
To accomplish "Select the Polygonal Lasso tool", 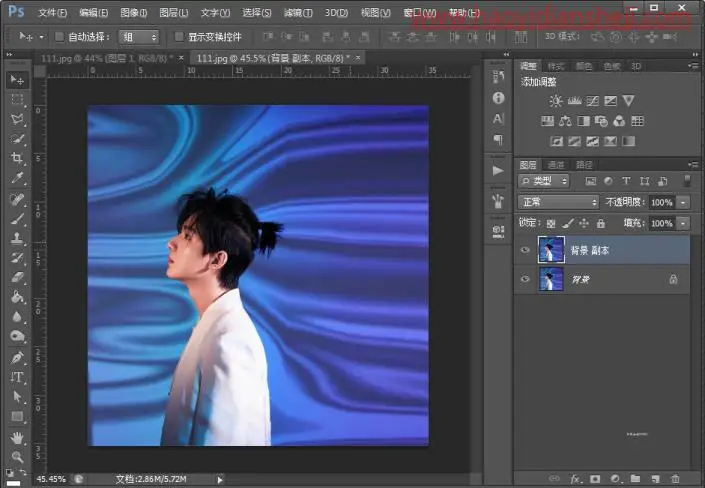I will pos(17,119).
